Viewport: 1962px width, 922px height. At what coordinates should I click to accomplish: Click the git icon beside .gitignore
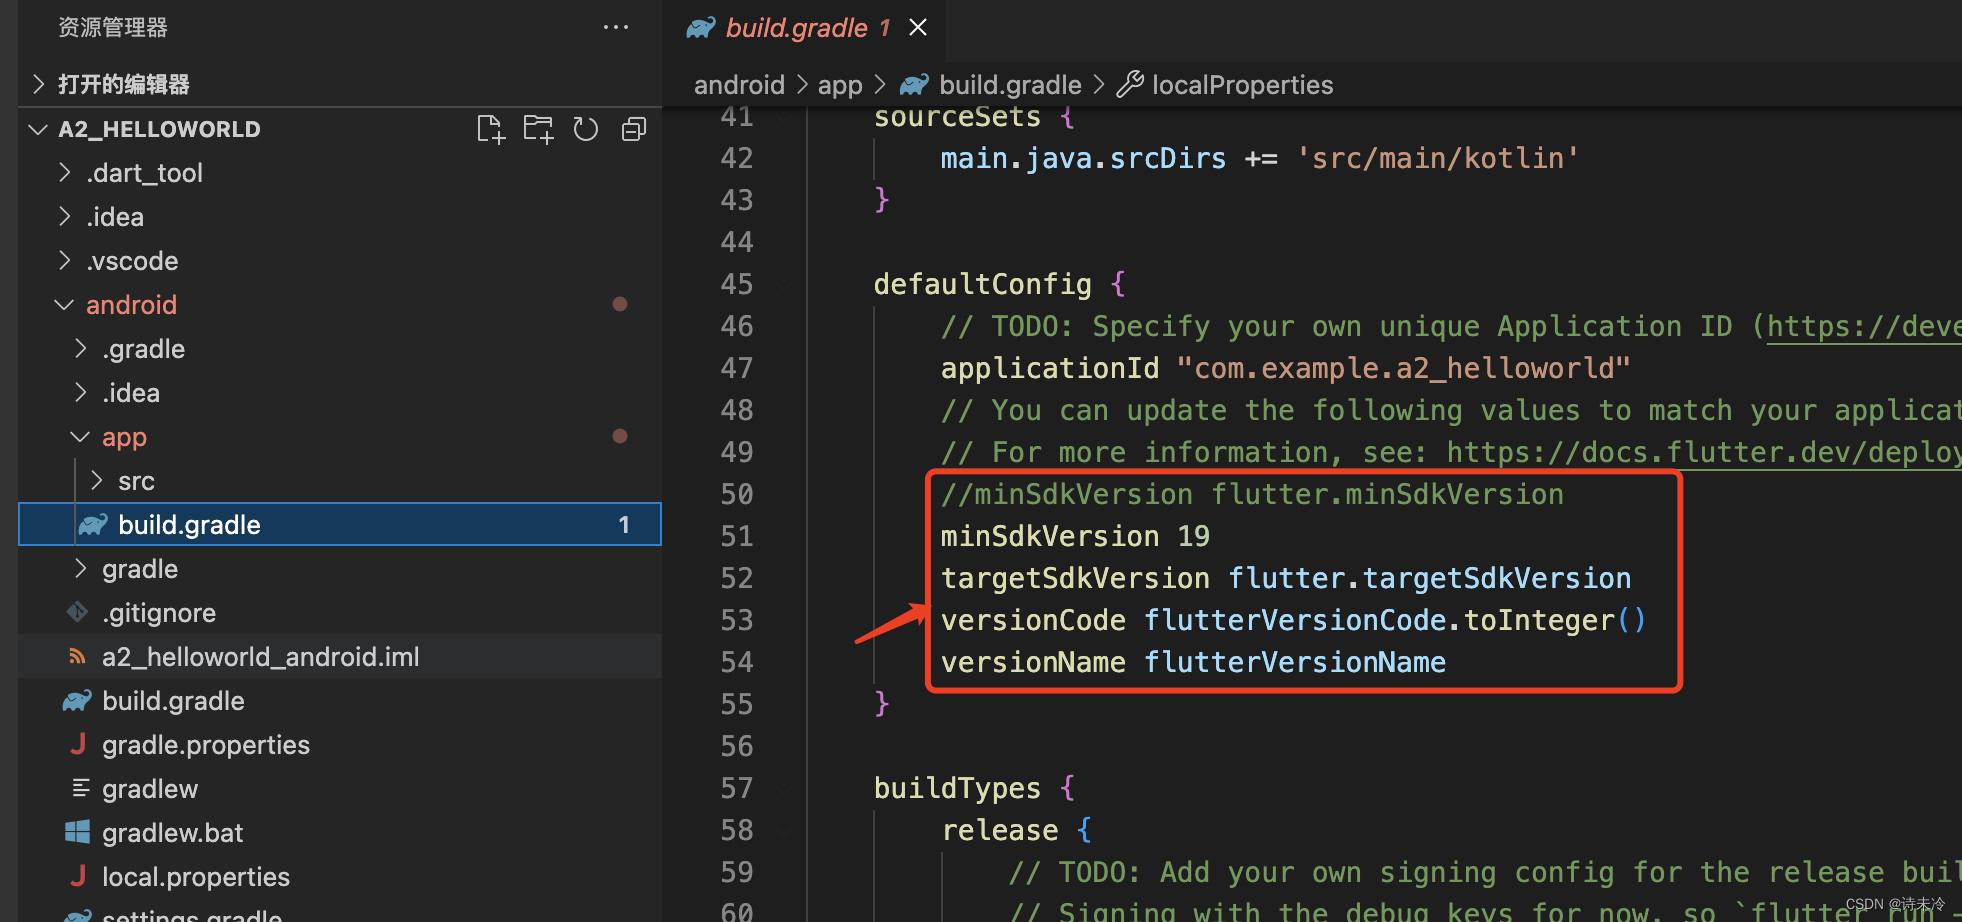(77, 611)
